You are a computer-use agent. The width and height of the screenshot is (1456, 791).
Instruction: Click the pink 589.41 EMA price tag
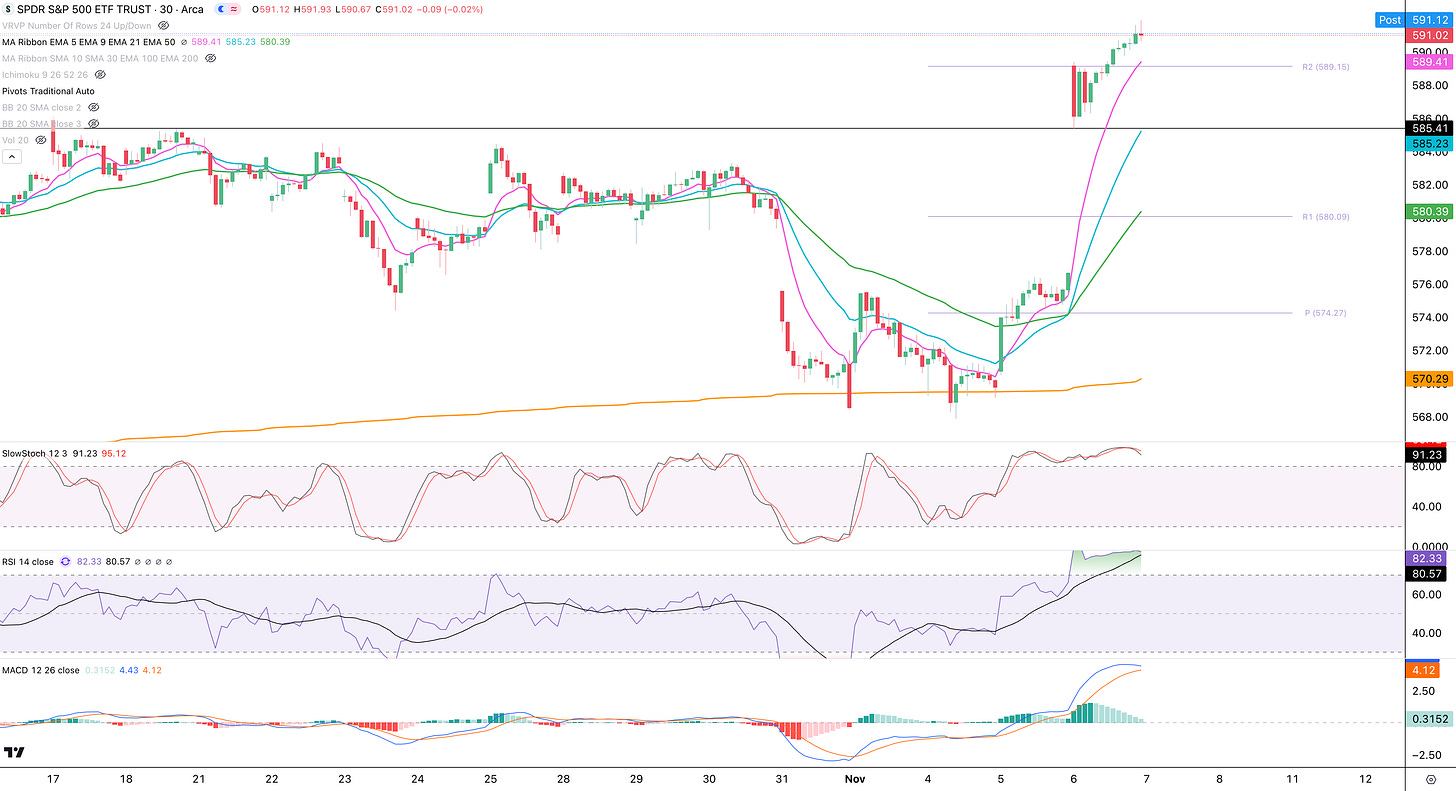[x=1431, y=62]
